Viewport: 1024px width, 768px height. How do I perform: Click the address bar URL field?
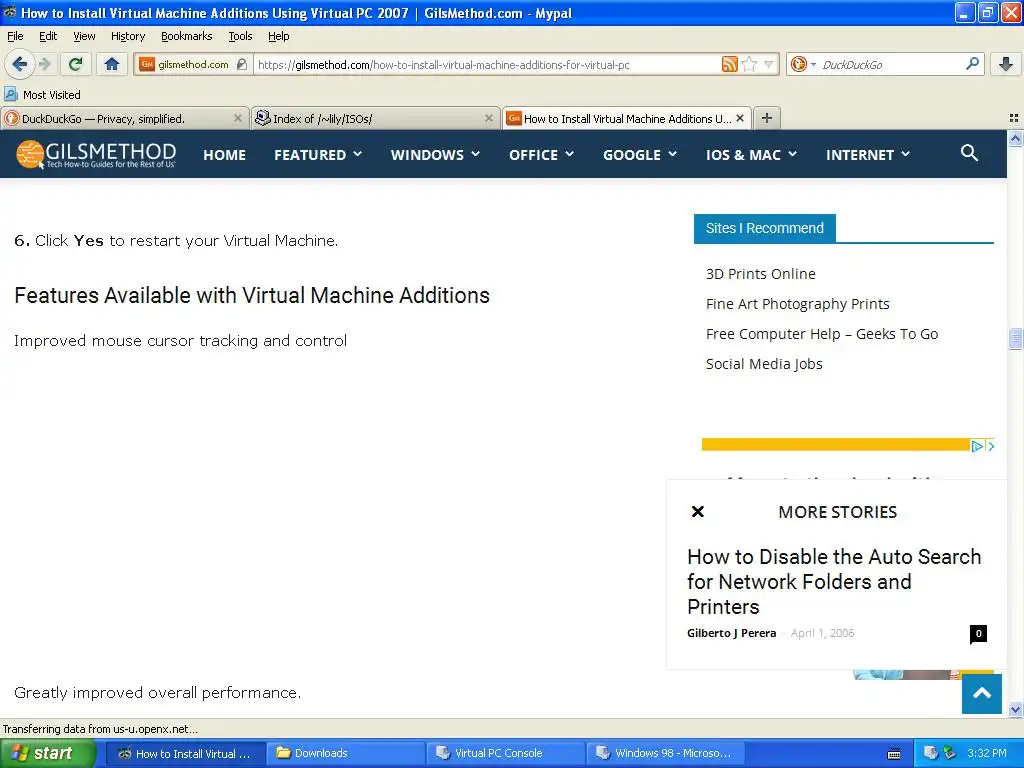click(x=487, y=65)
